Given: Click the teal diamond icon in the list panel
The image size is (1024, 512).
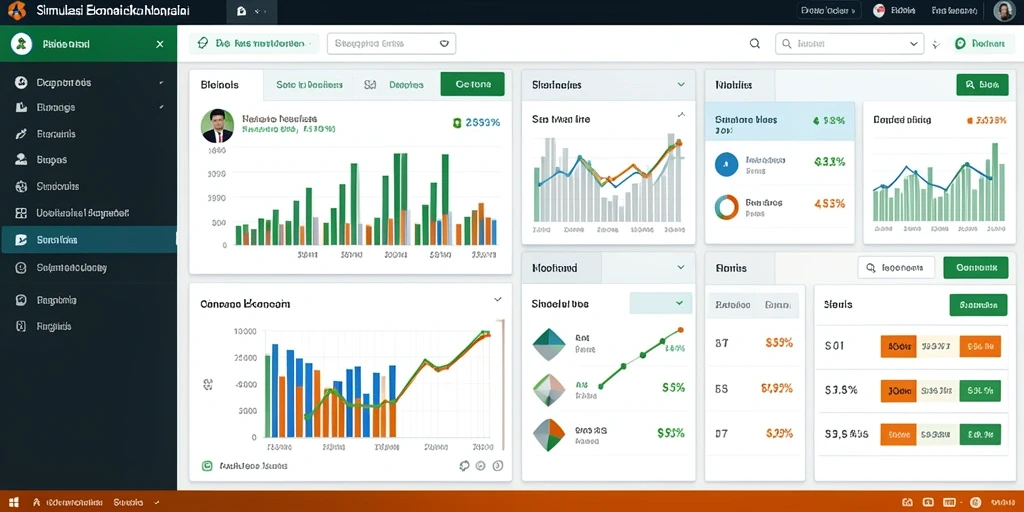Looking at the screenshot, I should (x=549, y=344).
